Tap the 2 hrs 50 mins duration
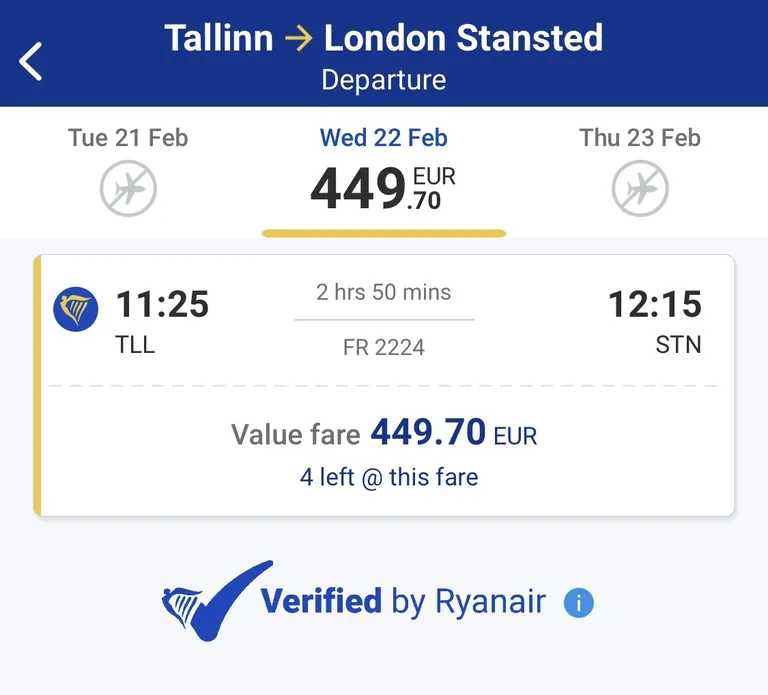The width and height of the screenshot is (768, 695). coord(384,292)
